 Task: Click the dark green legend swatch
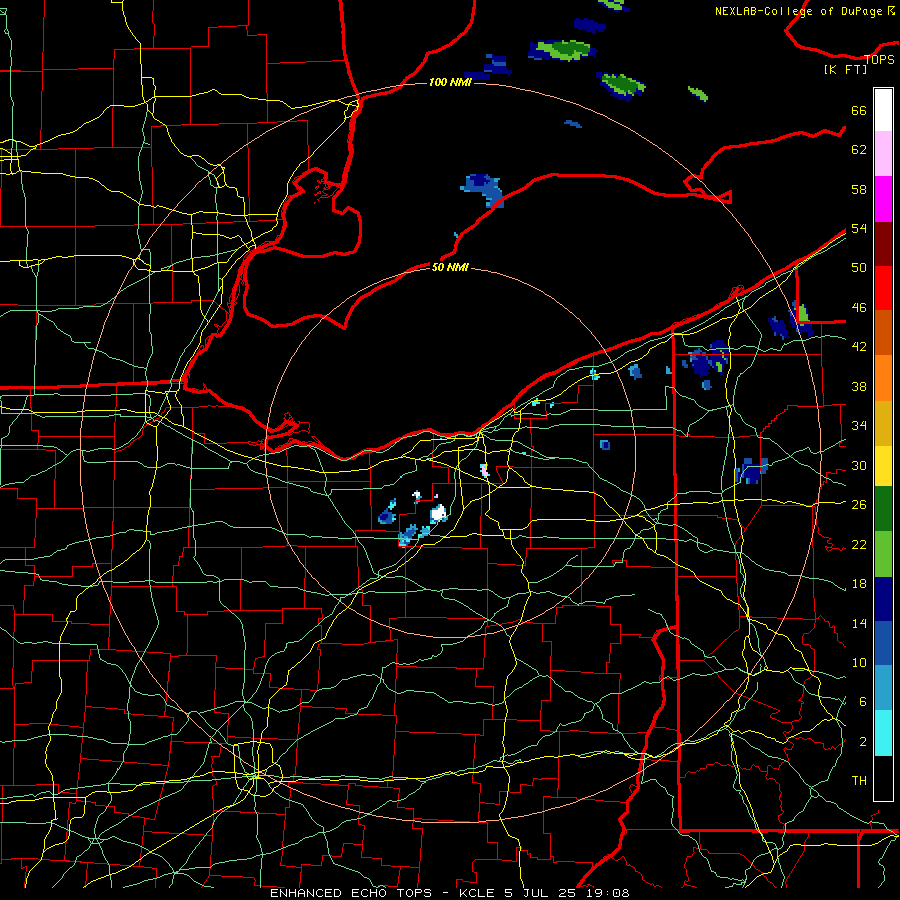click(x=883, y=509)
